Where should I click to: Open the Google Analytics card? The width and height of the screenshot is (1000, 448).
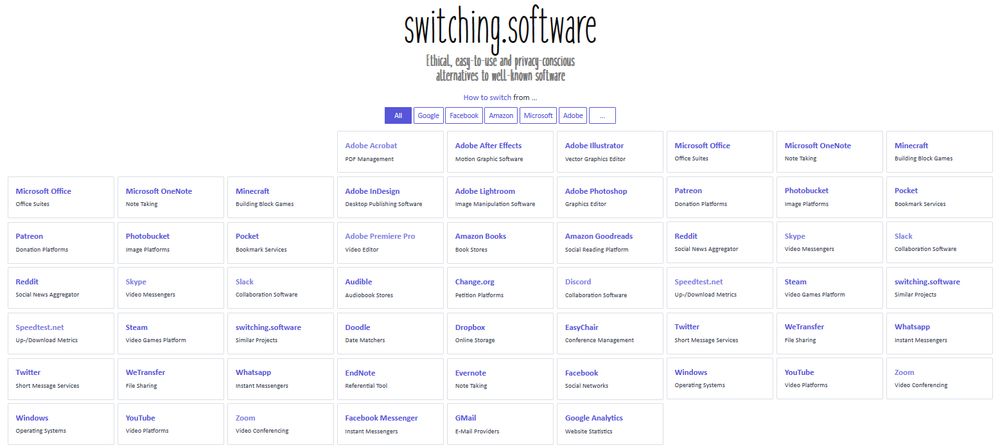coord(610,424)
